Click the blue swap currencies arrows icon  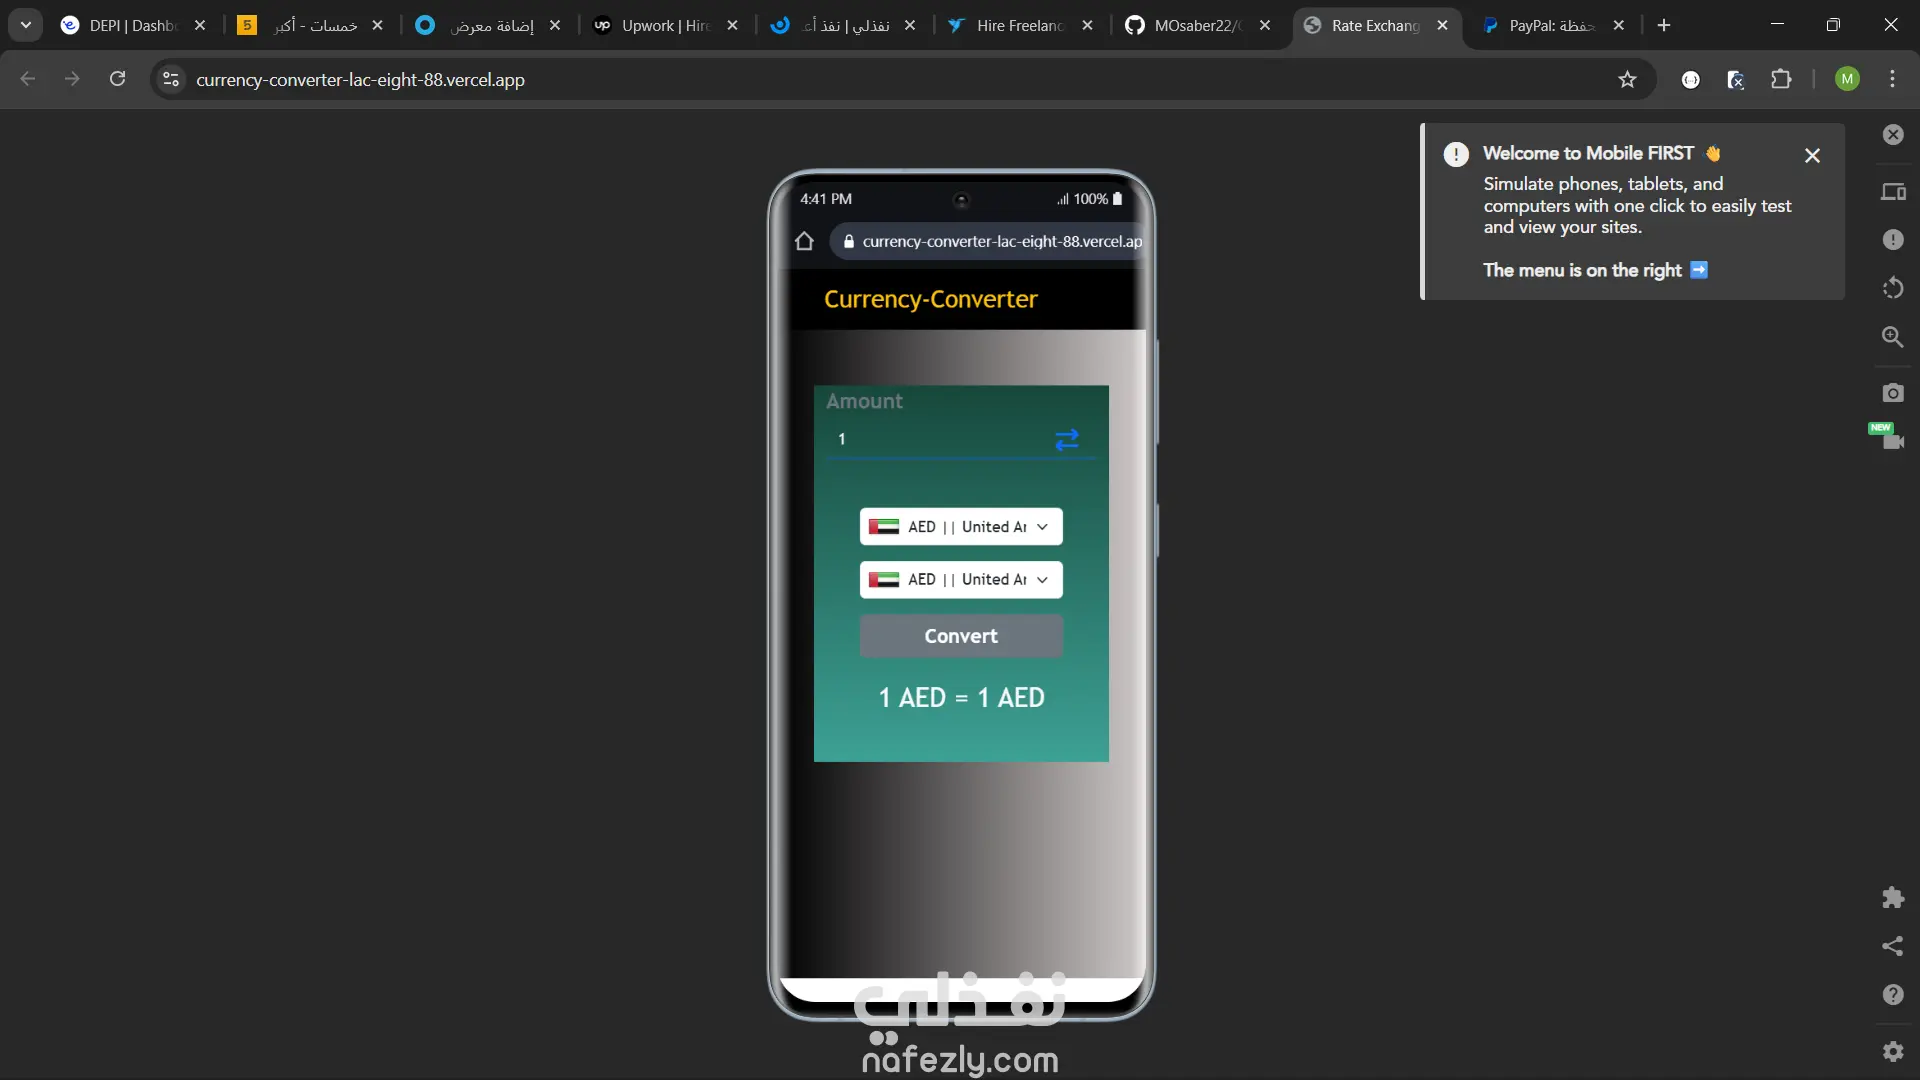point(1067,440)
